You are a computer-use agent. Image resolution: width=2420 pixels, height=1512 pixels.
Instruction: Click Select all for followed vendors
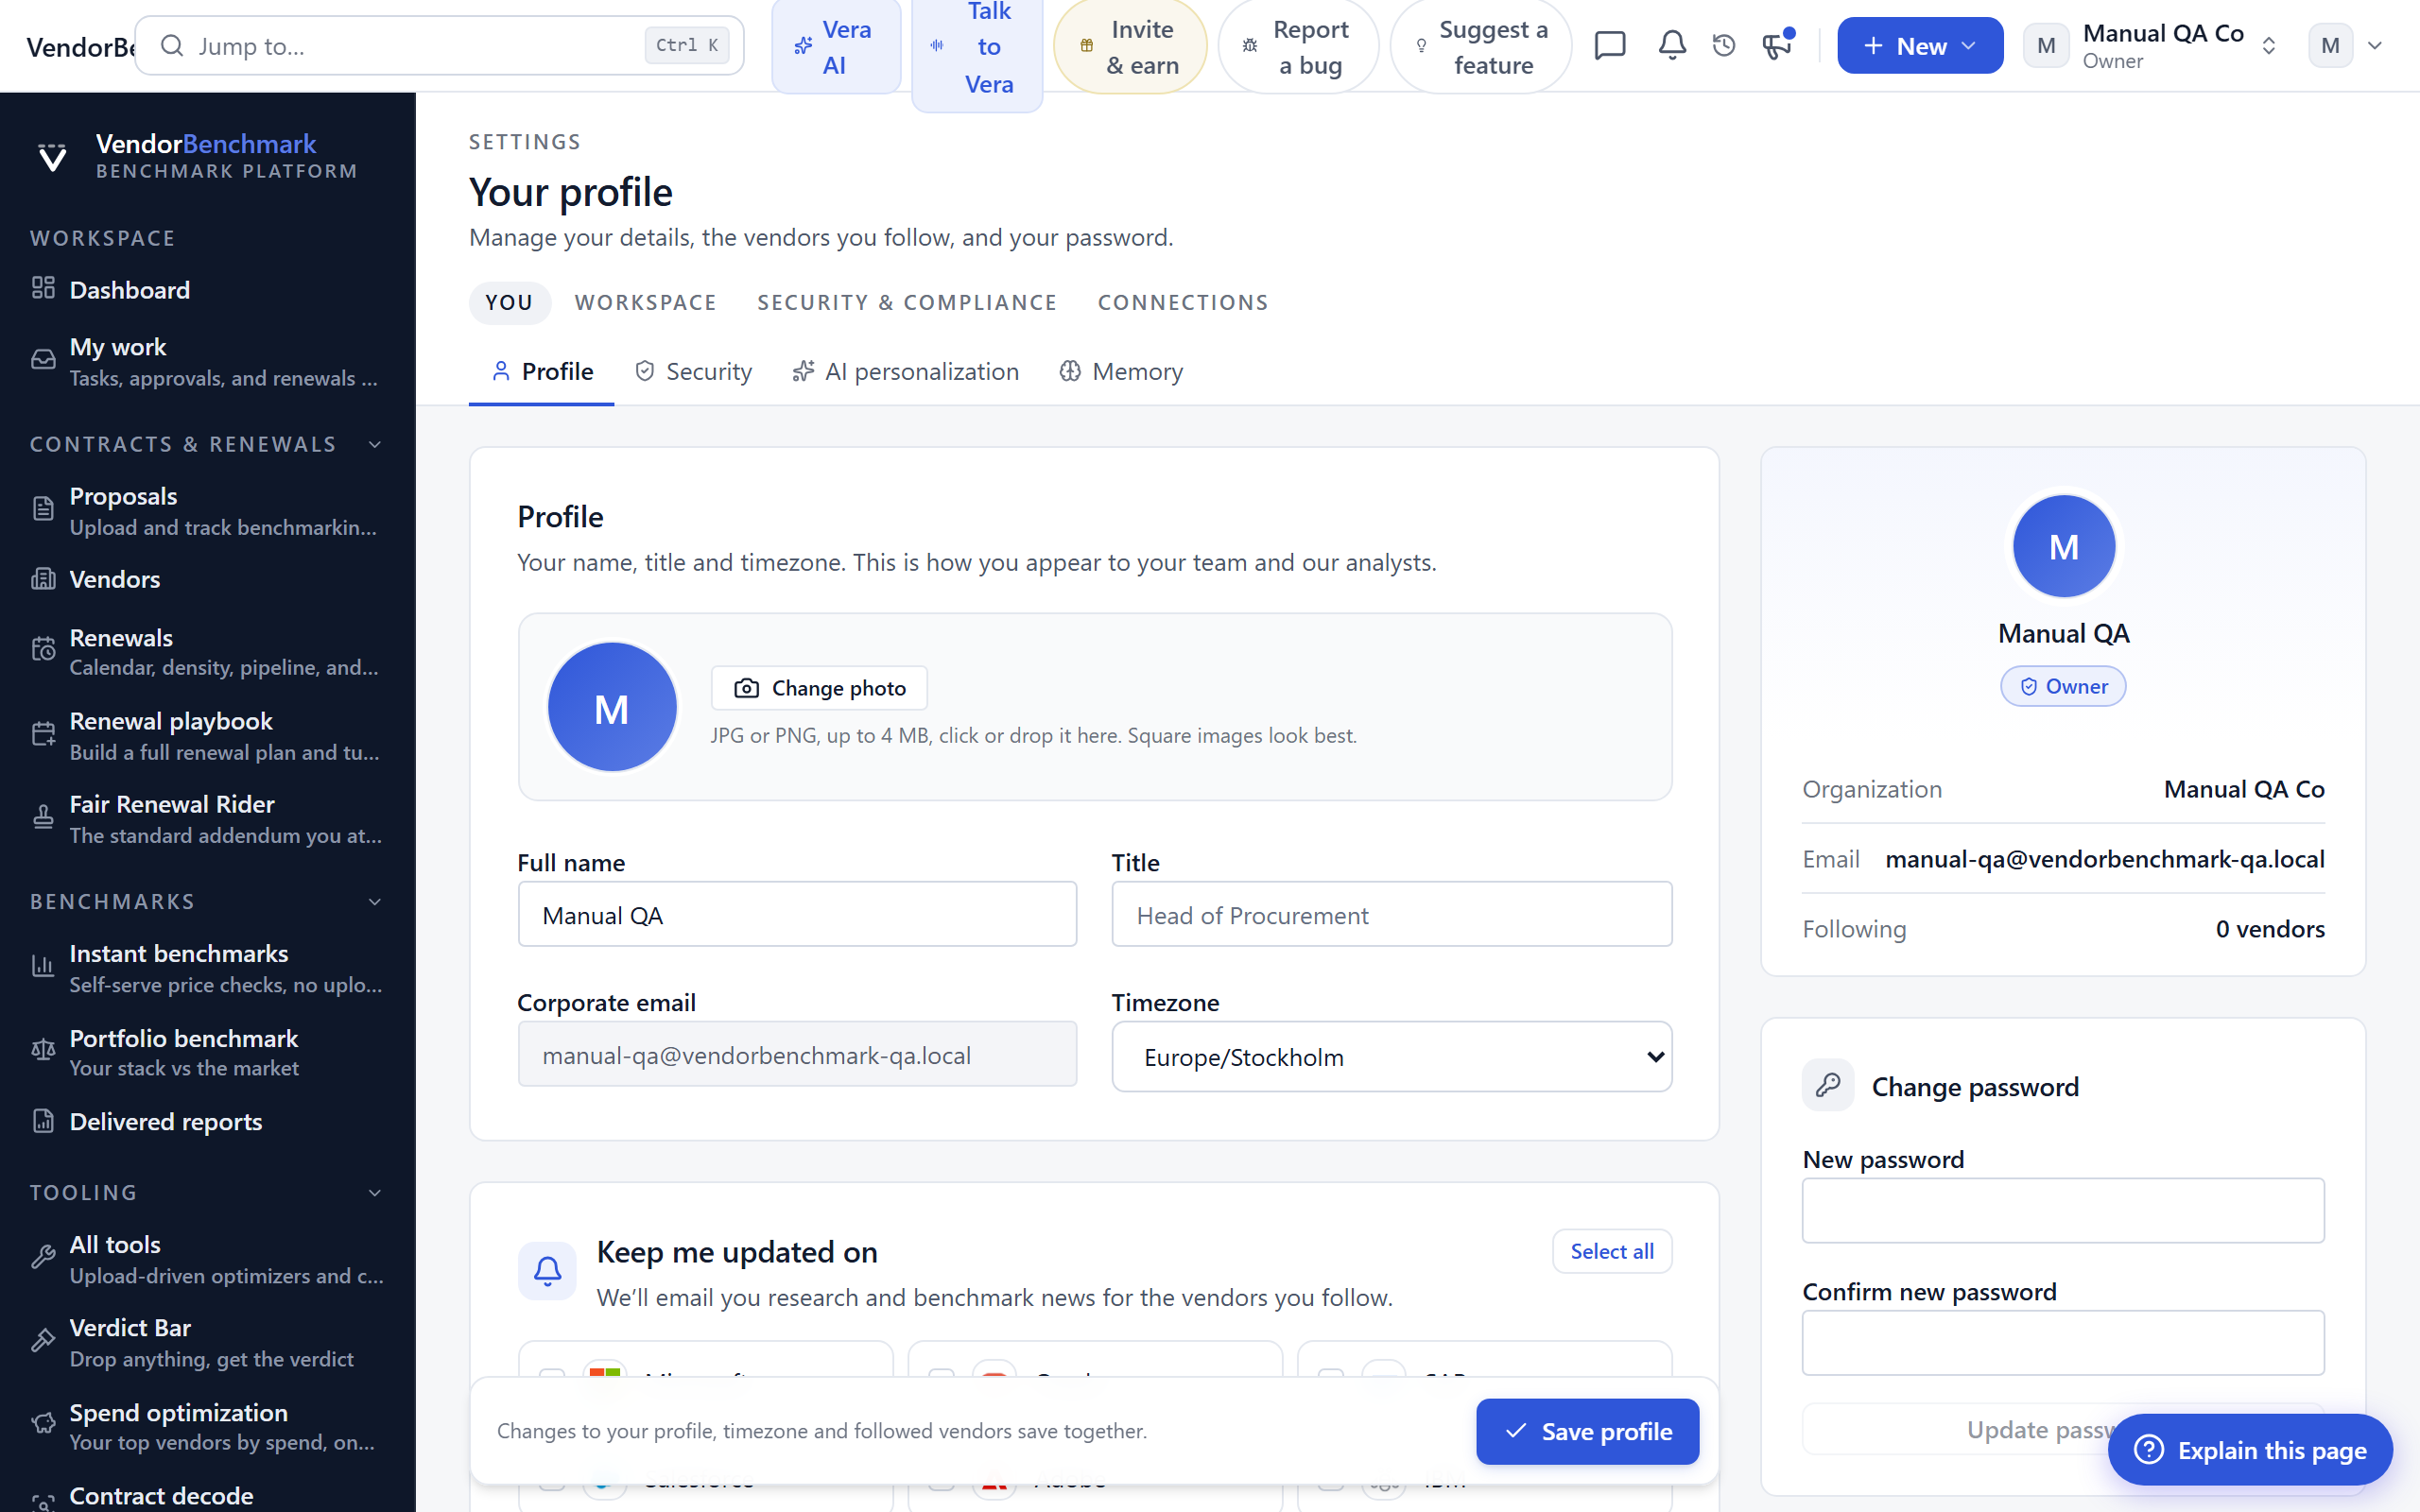tap(1612, 1251)
